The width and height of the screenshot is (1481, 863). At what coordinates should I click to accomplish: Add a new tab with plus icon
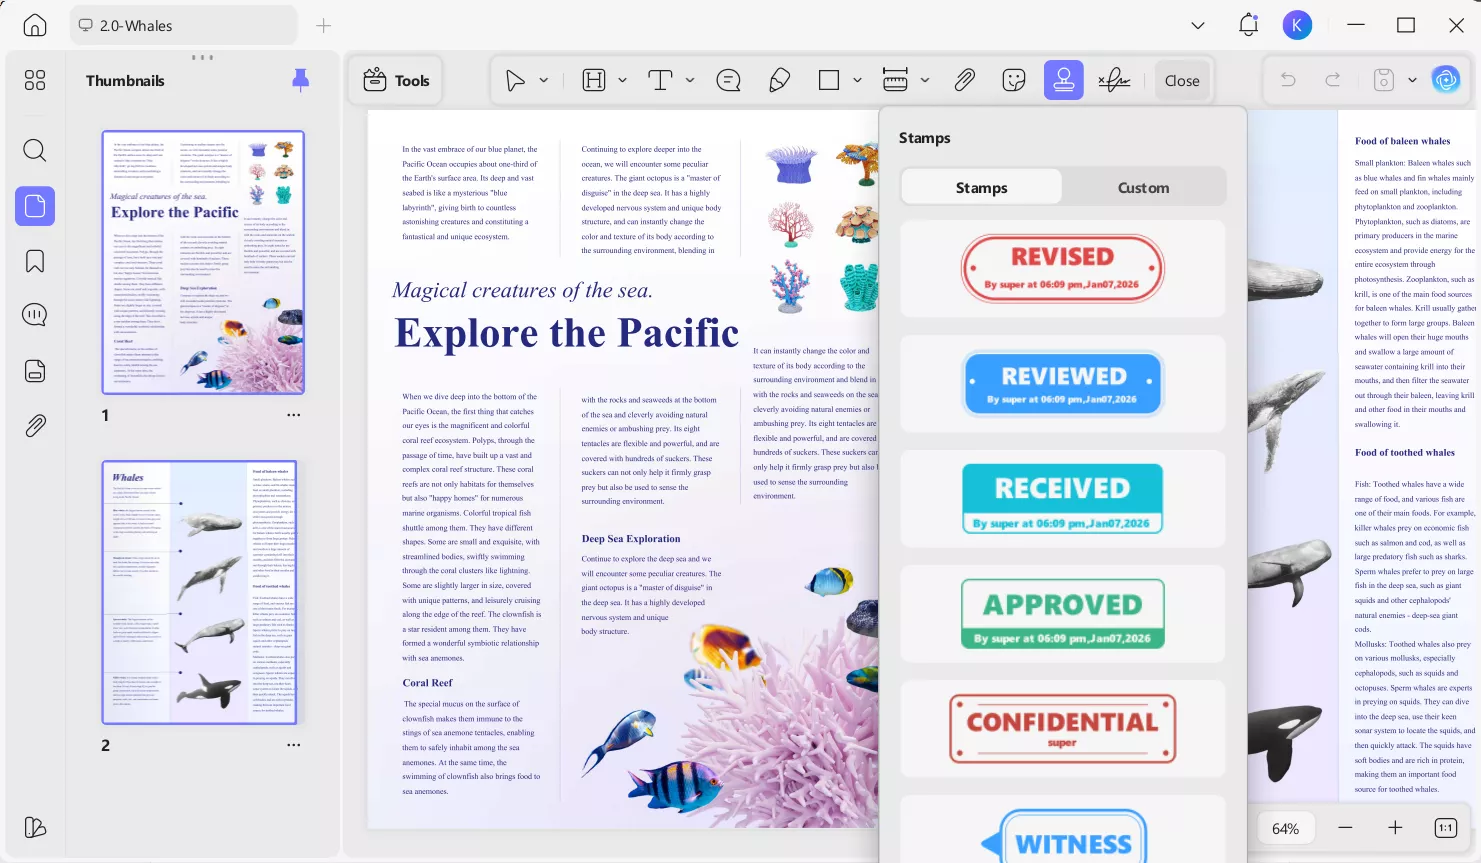click(323, 26)
